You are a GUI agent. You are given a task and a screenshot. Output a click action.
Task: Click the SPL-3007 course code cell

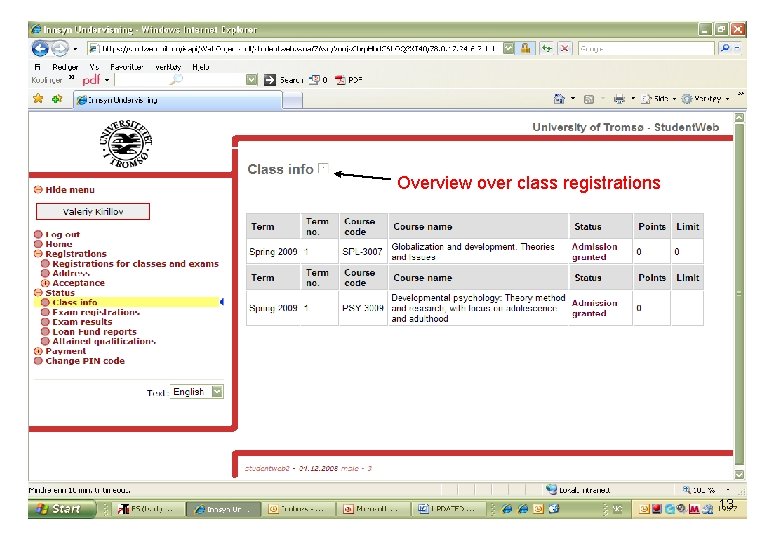[x=362, y=252]
